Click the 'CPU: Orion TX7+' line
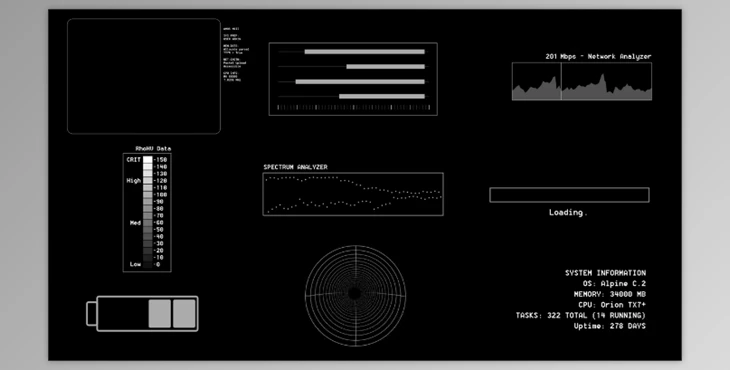This screenshot has width=730, height=370. tap(612, 305)
